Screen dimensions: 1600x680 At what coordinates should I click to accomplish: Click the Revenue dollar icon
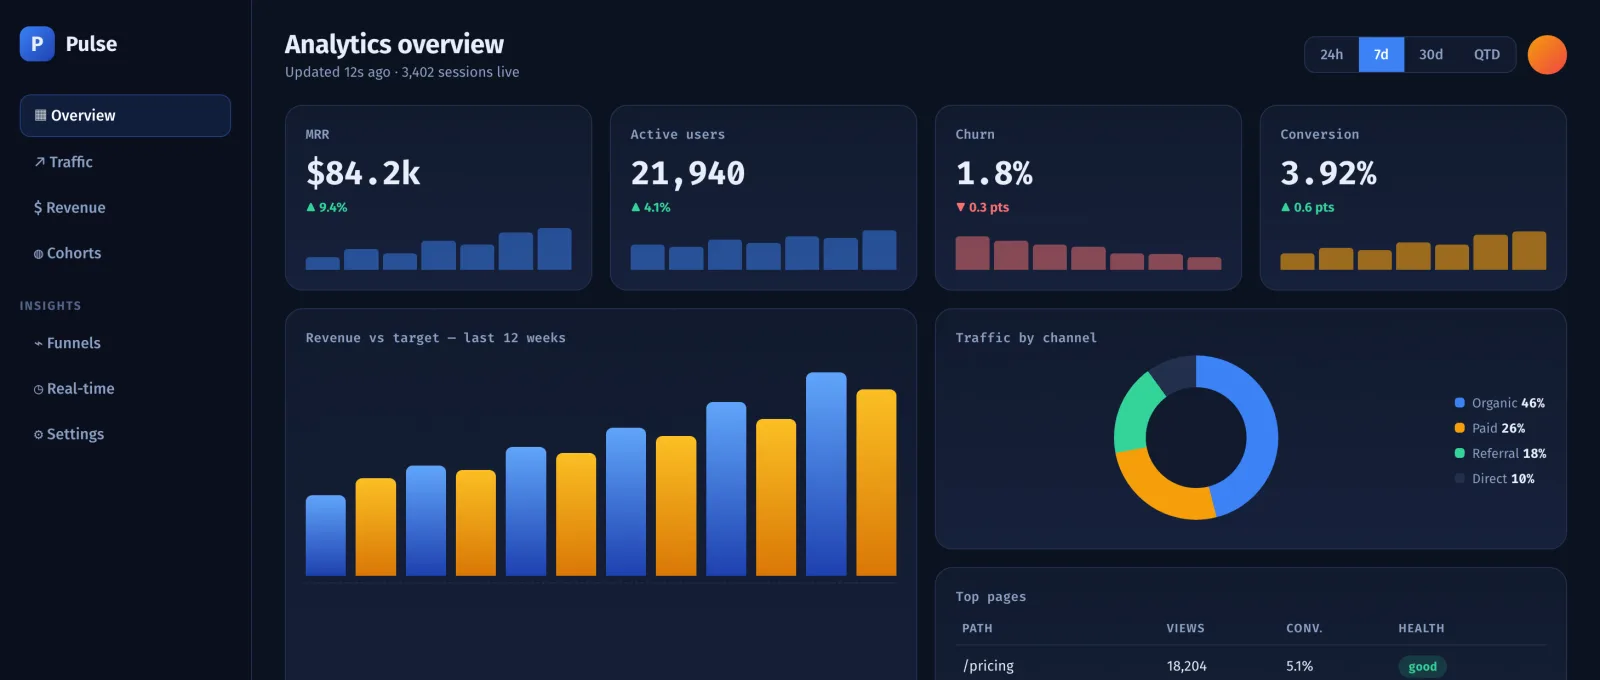pyautogui.click(x=38, y=208)
